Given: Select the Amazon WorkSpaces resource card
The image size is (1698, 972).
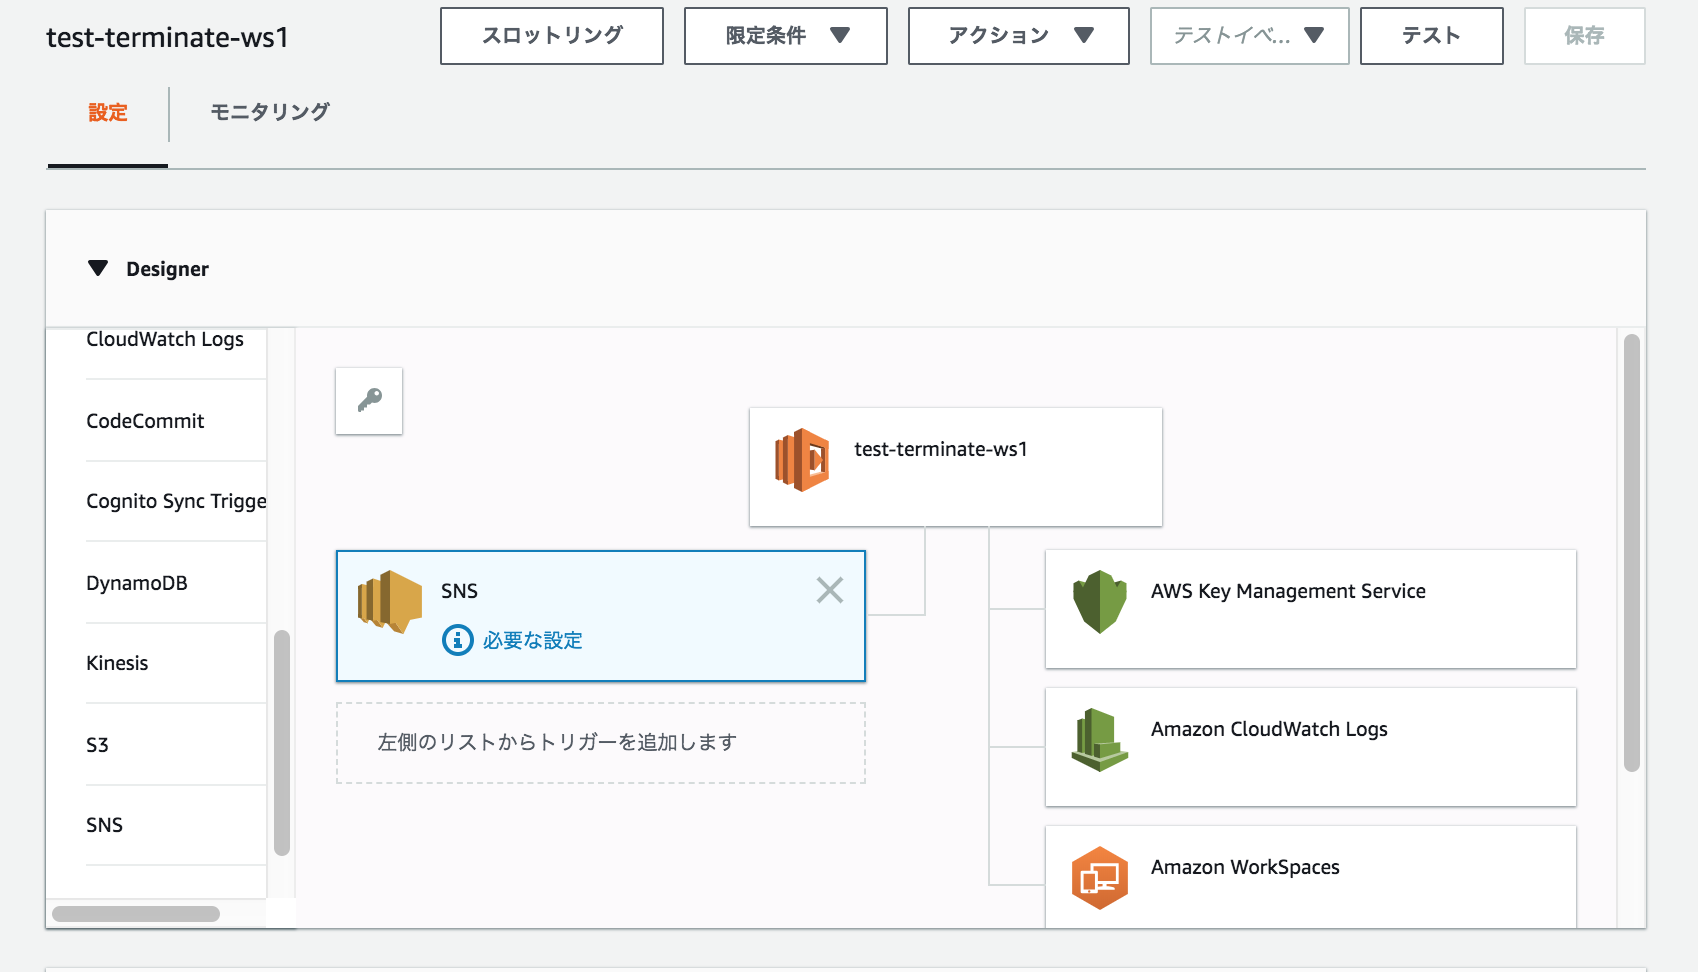Looking at the screenshot, I should coord(1311,877).
